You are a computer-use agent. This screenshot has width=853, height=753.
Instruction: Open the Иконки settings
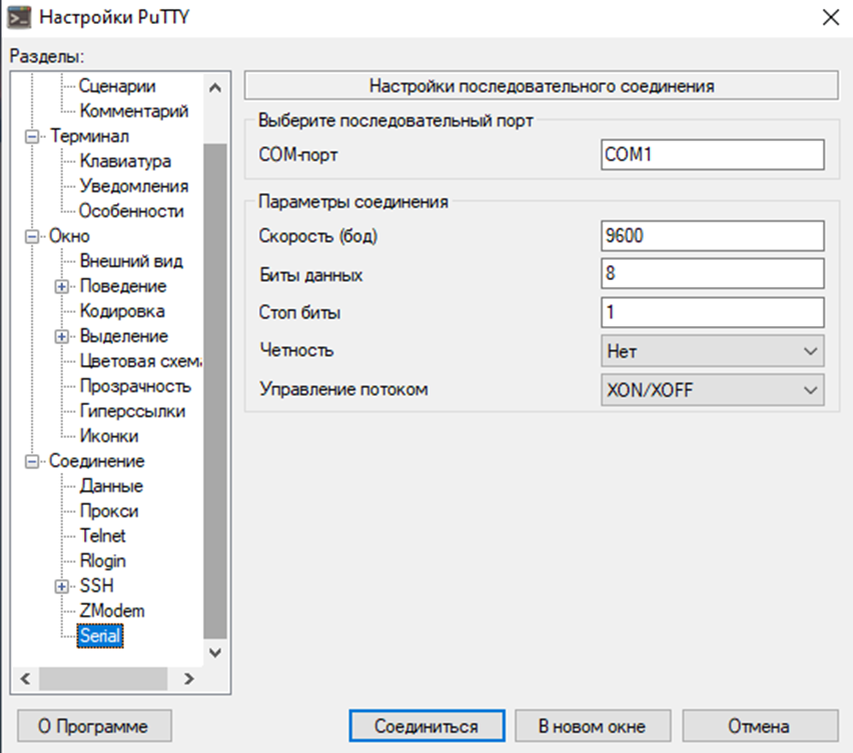pos(109,436)
